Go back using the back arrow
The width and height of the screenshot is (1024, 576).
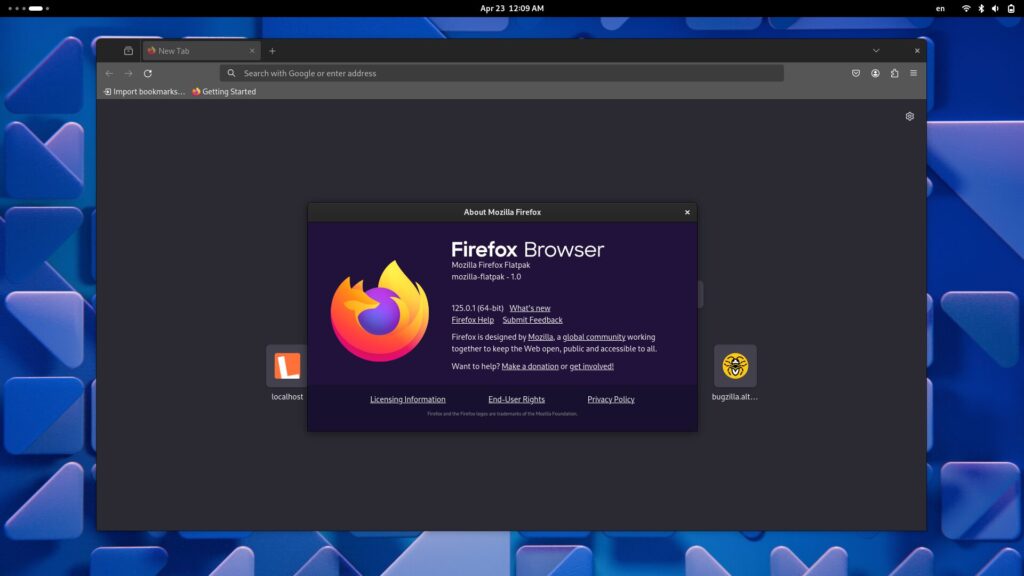[108, 73]
